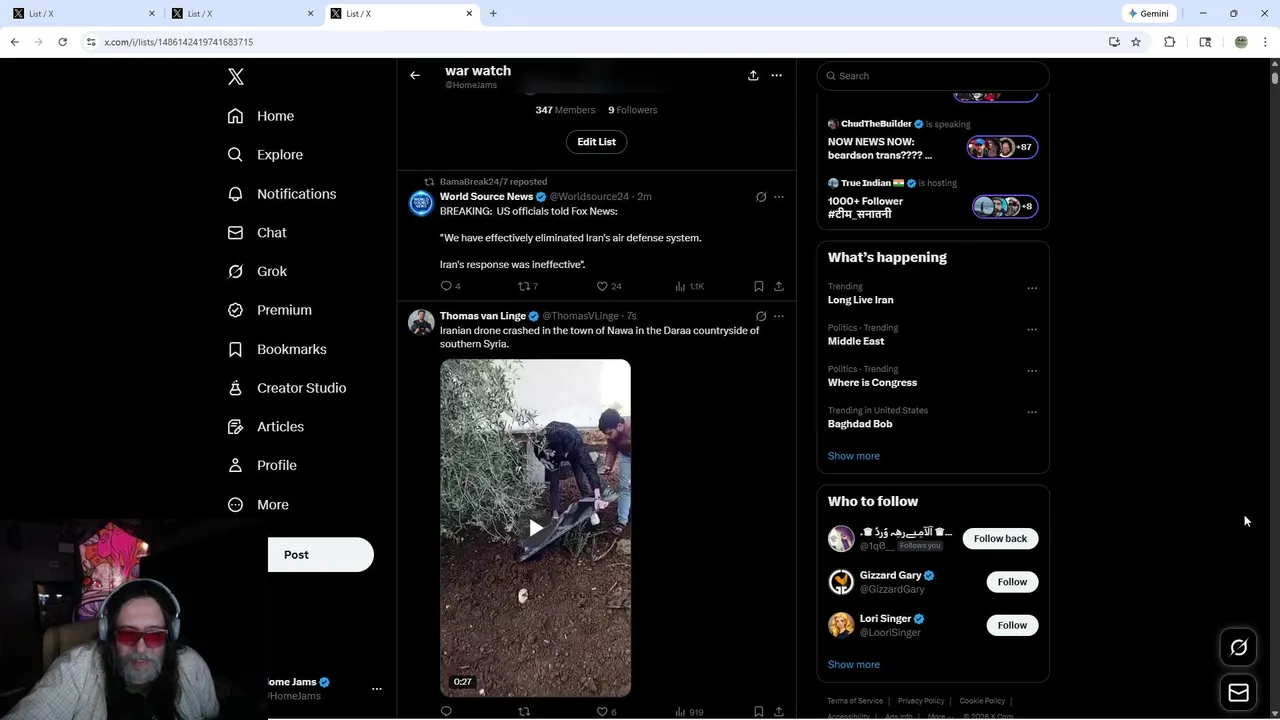Go to Profile page
1280x720 pixels.
[x=262, y=465]
